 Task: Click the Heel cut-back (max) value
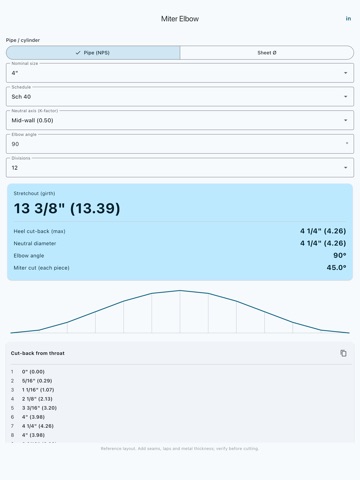pos(323,231)
